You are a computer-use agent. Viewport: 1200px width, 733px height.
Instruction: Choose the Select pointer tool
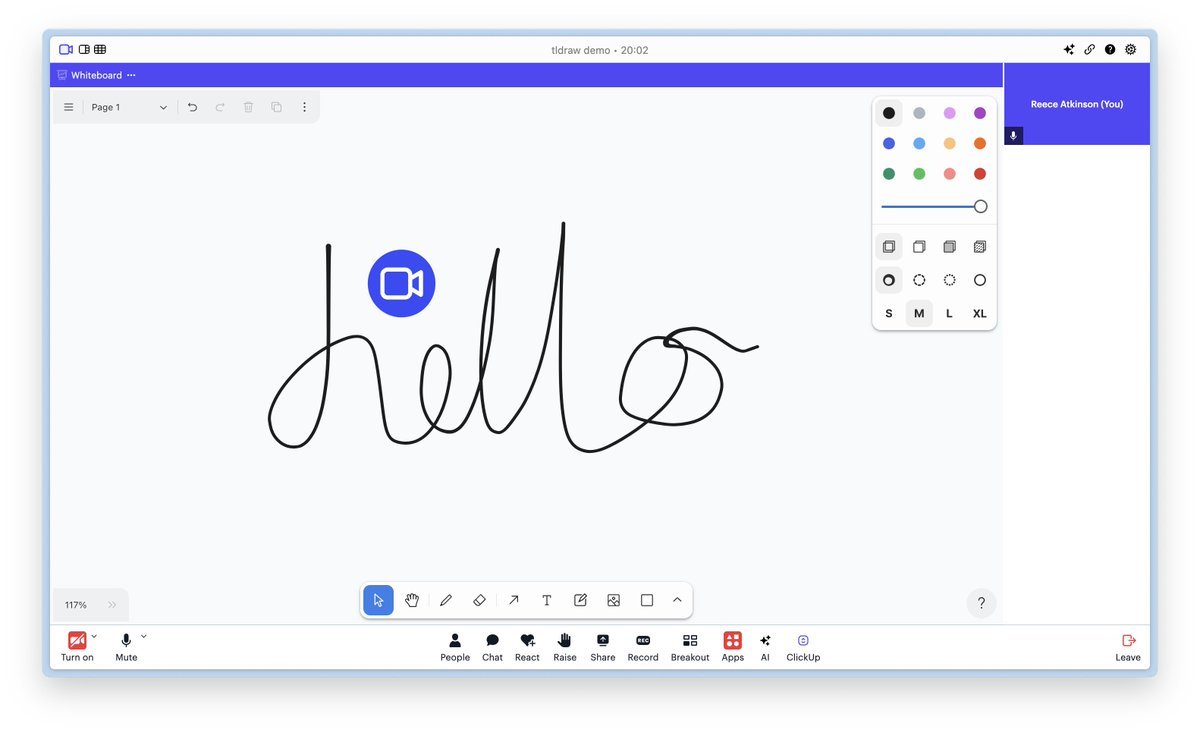coord(378,600)
